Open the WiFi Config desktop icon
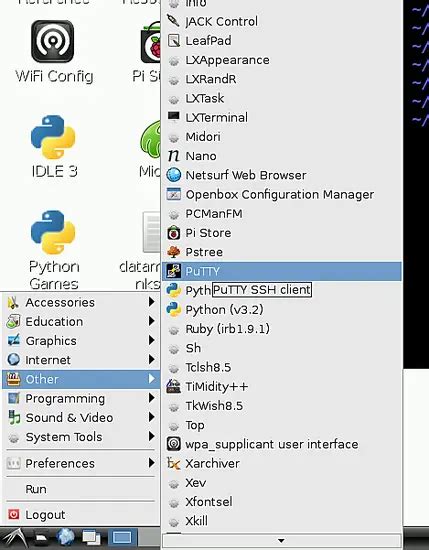This screenshot has height=550, width=429. pos(53,51)
